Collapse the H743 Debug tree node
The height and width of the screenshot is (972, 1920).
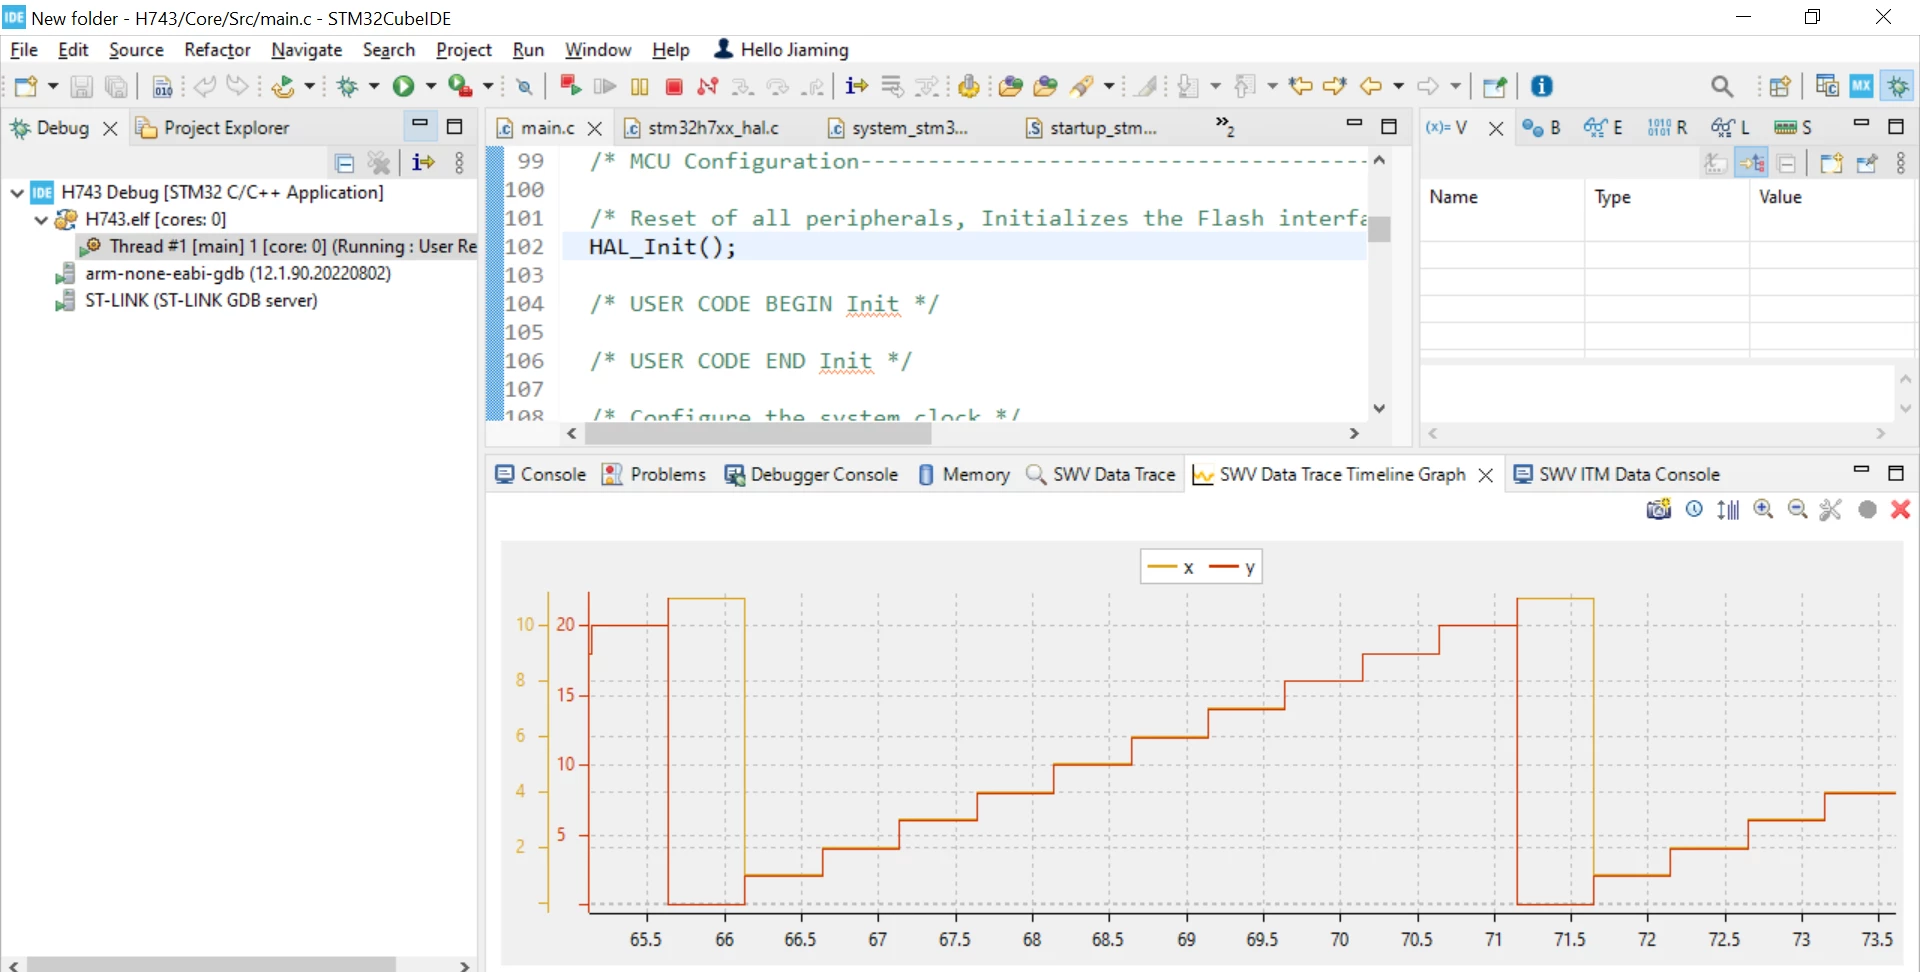pyautogui.click(x=17, y=192)
